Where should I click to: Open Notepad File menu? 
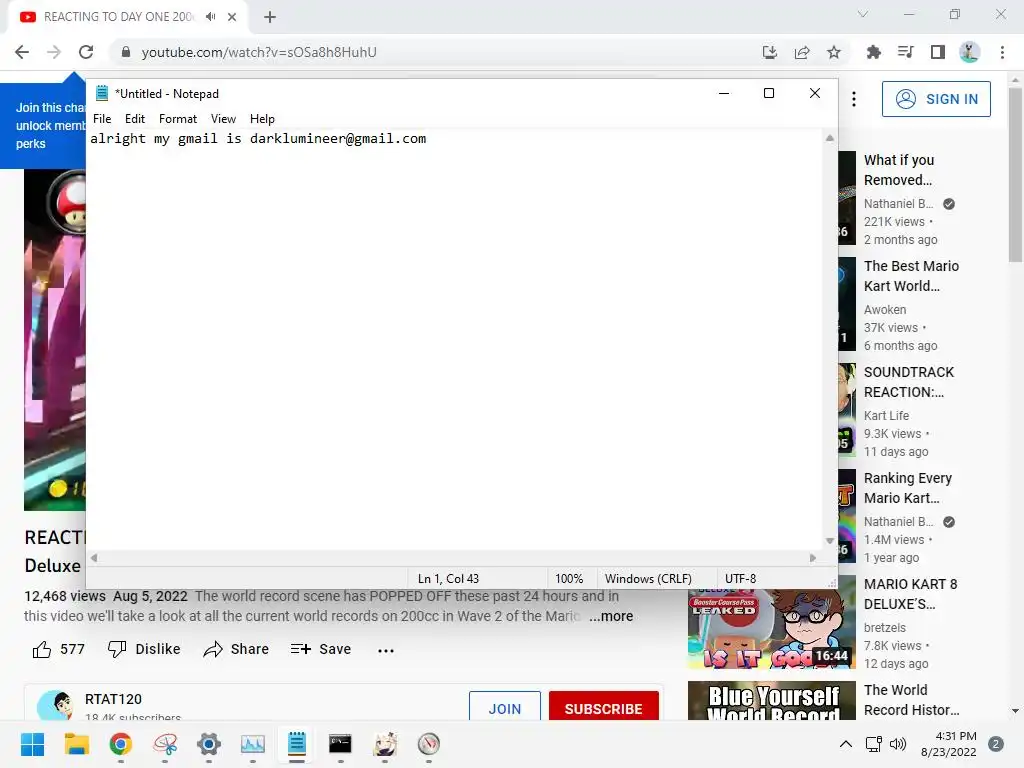click(102, 119)
